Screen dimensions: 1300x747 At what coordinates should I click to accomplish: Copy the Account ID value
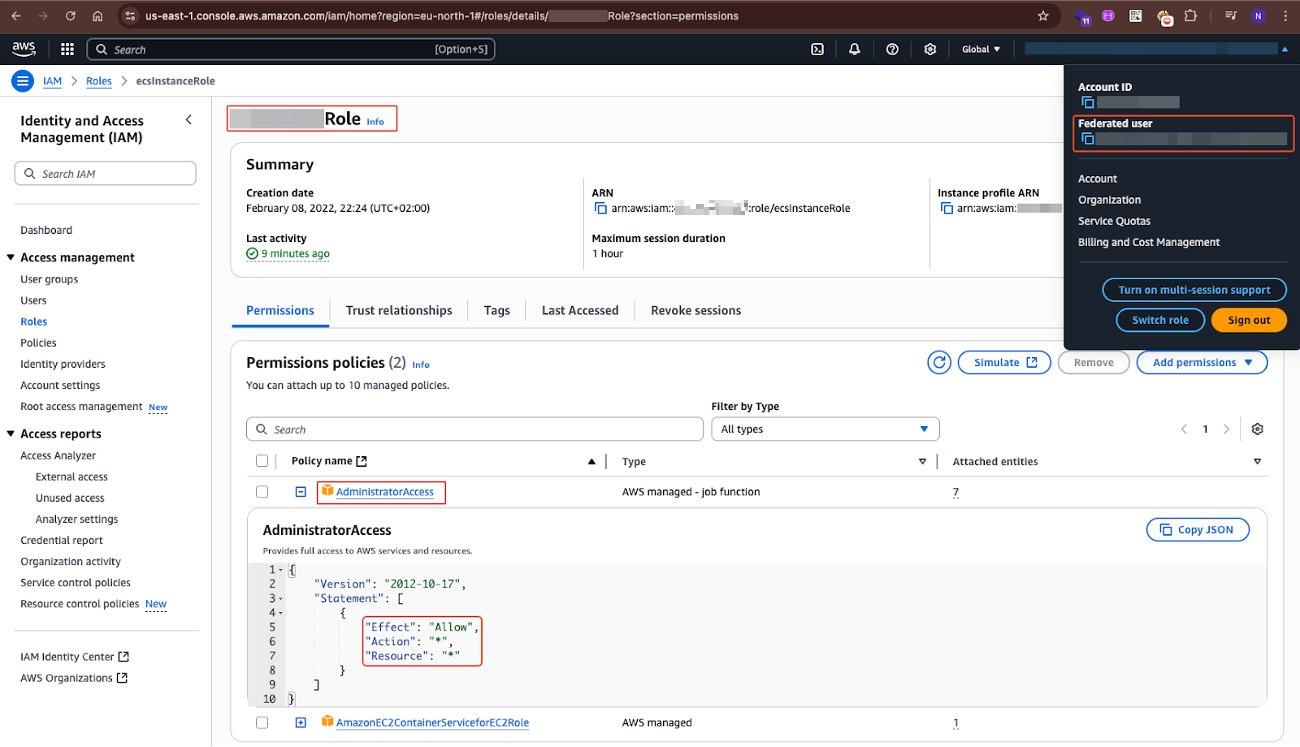(1087, 102)
